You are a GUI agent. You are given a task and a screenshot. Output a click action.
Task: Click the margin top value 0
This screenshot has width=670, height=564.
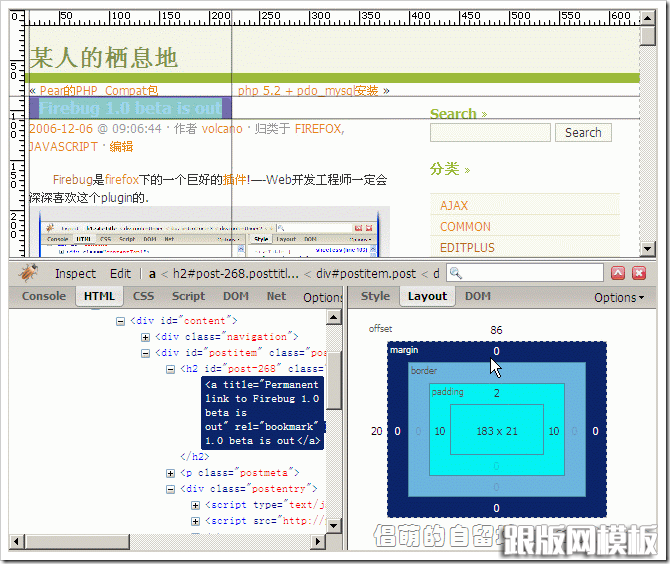pyautogui.click(x=496, y=351)
